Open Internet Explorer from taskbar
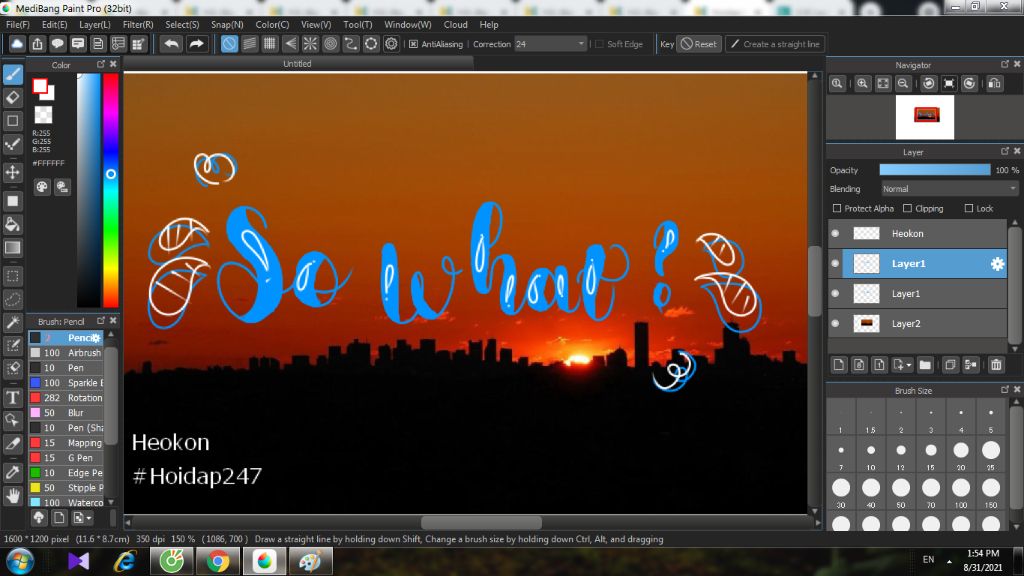This screenshot has width=1024, height=576. [x=125, y=562]
